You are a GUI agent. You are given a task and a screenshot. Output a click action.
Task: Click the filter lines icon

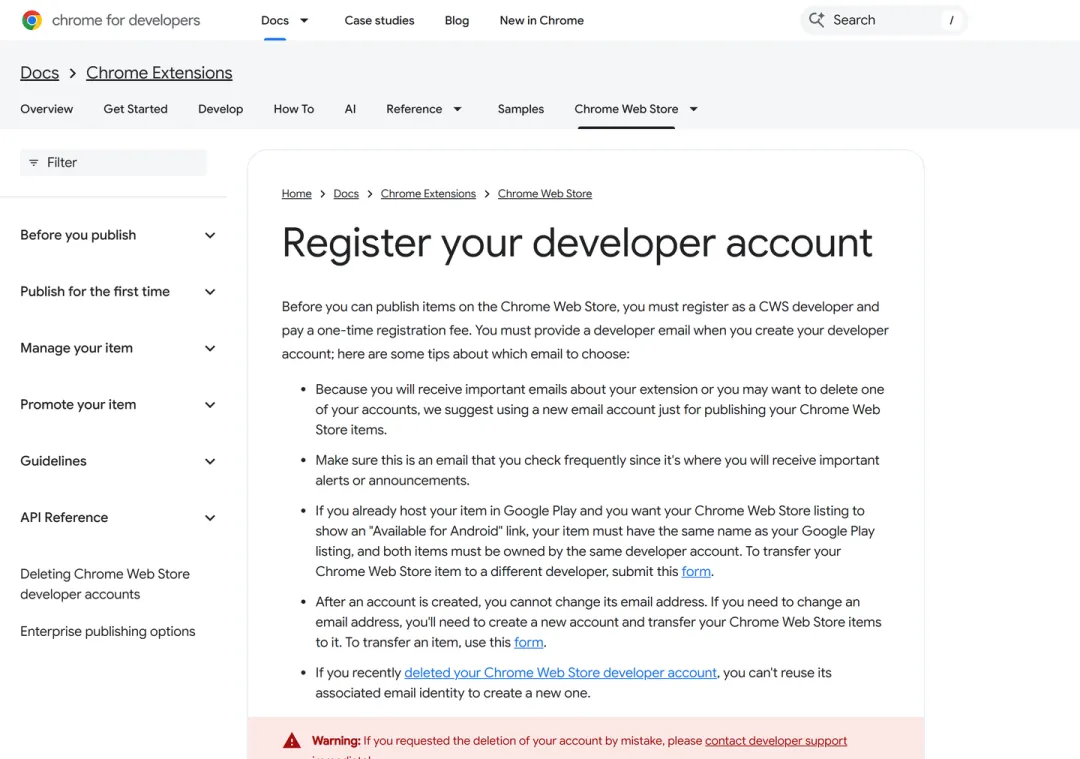click(x=34, y=163)
